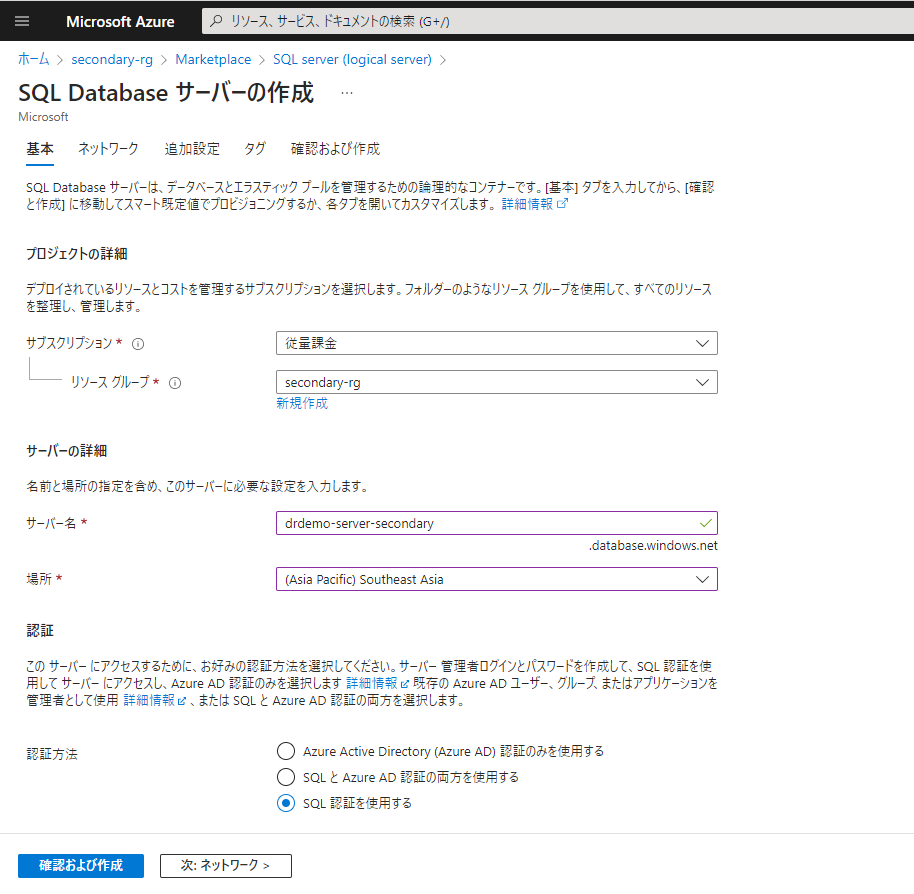Click 次: ネットワーク > button
Image resolution: width=914 pixels, height=894 pixels.
[x=226, y=865]
